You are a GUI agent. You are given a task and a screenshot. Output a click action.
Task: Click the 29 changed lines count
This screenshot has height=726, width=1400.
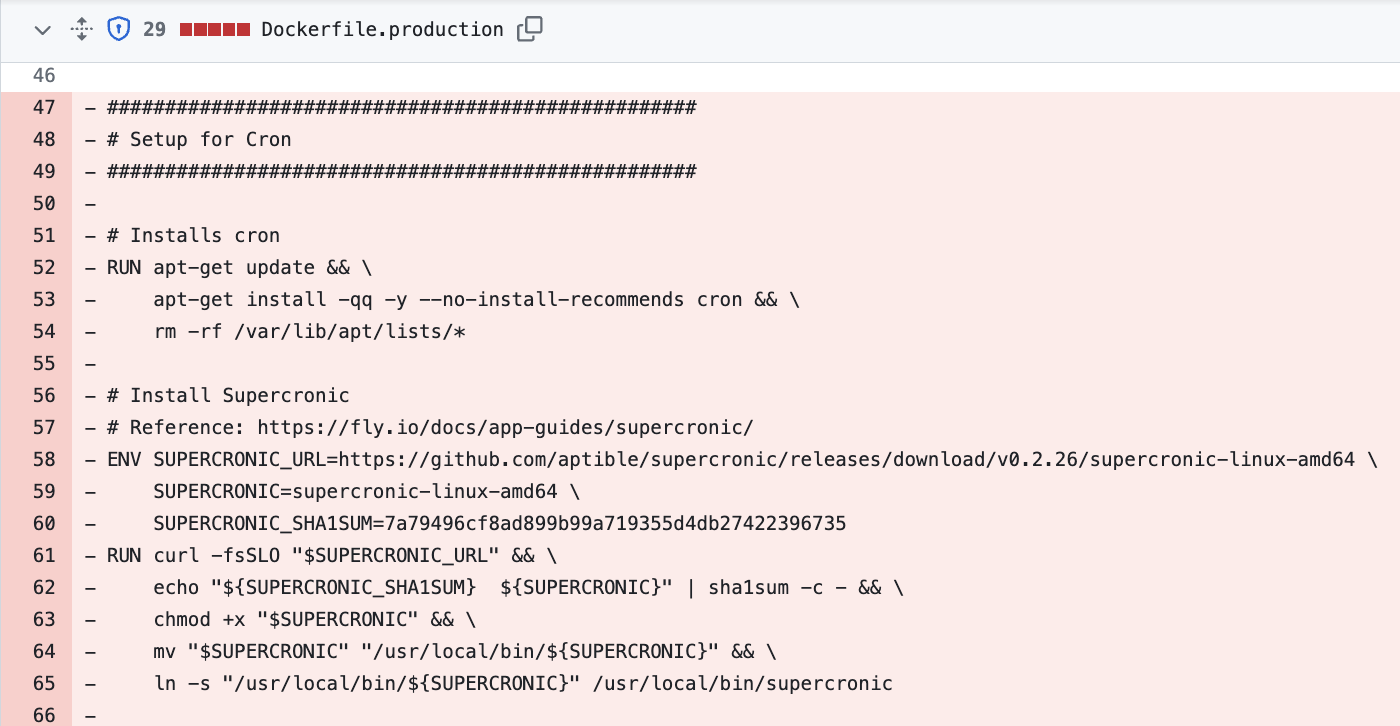[154, 30]
